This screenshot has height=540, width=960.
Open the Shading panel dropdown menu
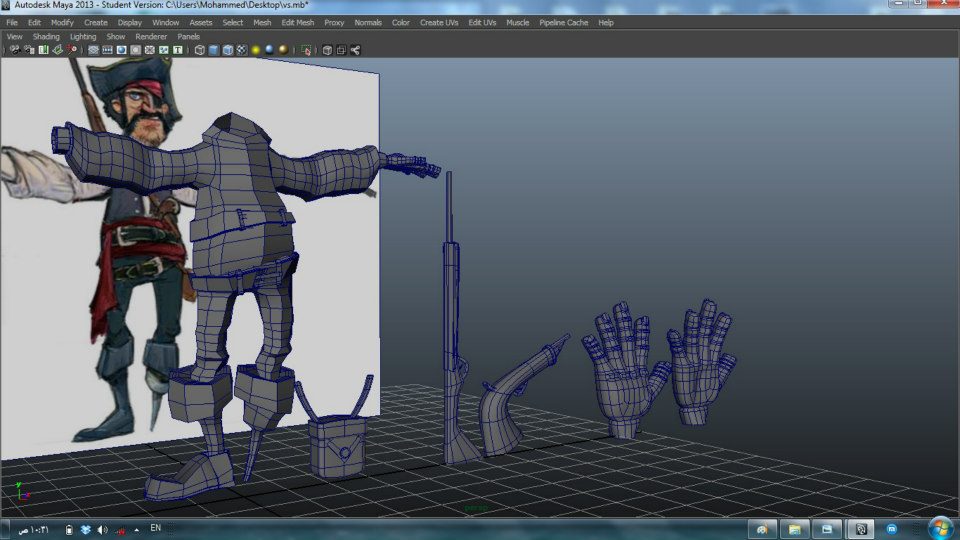46,36
